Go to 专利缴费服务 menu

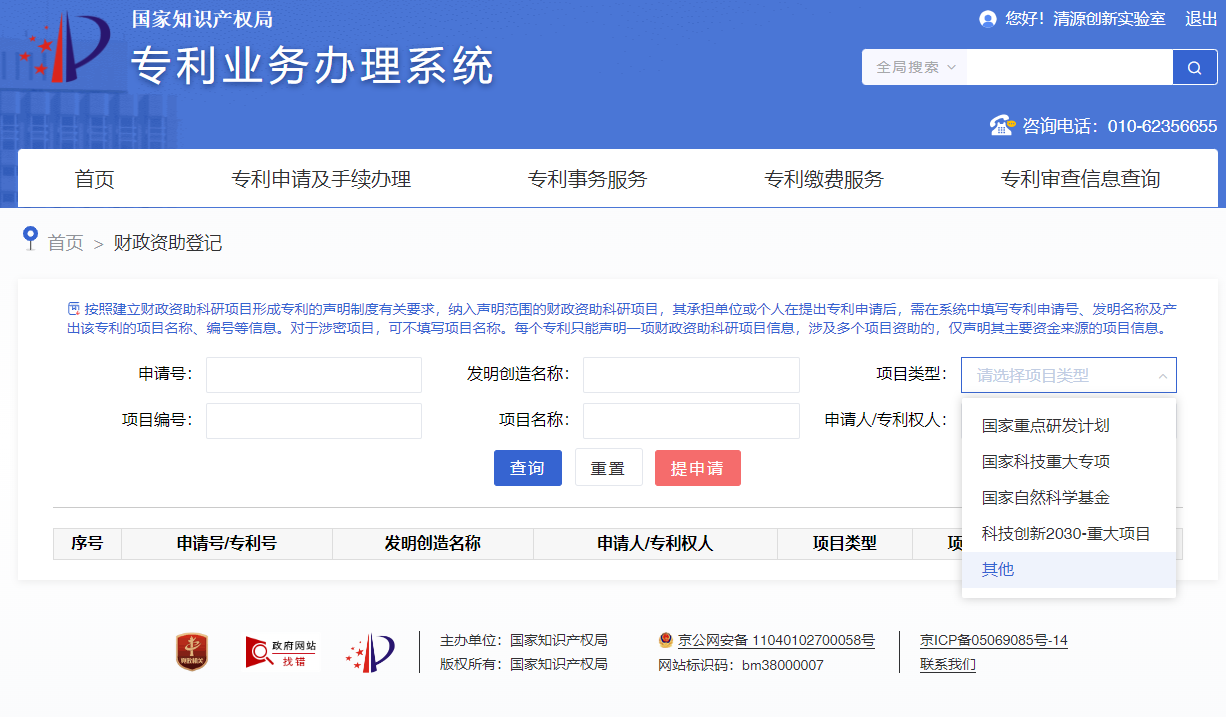824,180
